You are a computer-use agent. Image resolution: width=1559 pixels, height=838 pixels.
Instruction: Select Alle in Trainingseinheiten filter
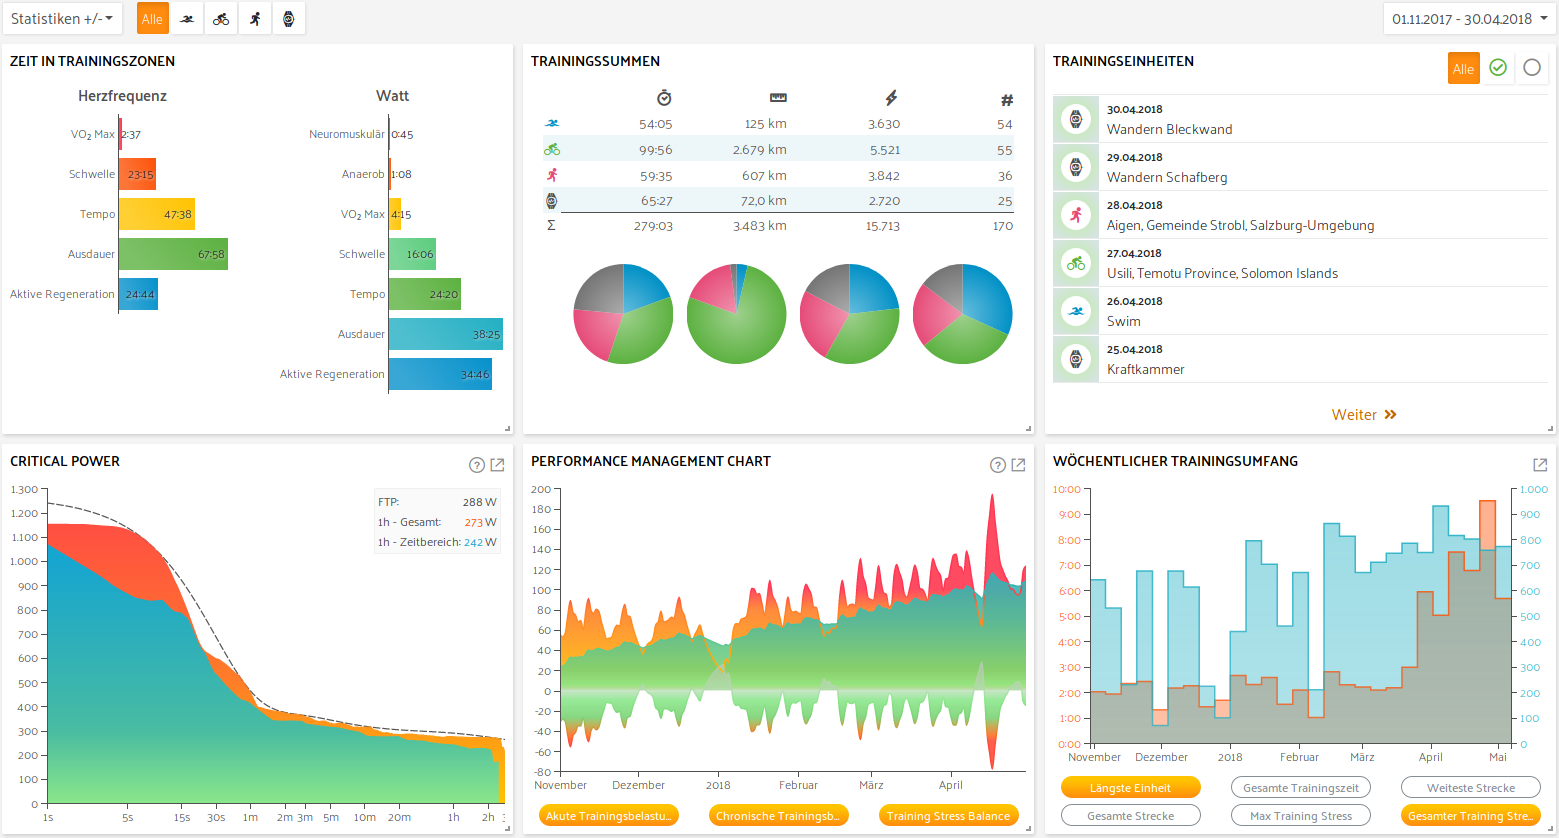[1463, 68]
